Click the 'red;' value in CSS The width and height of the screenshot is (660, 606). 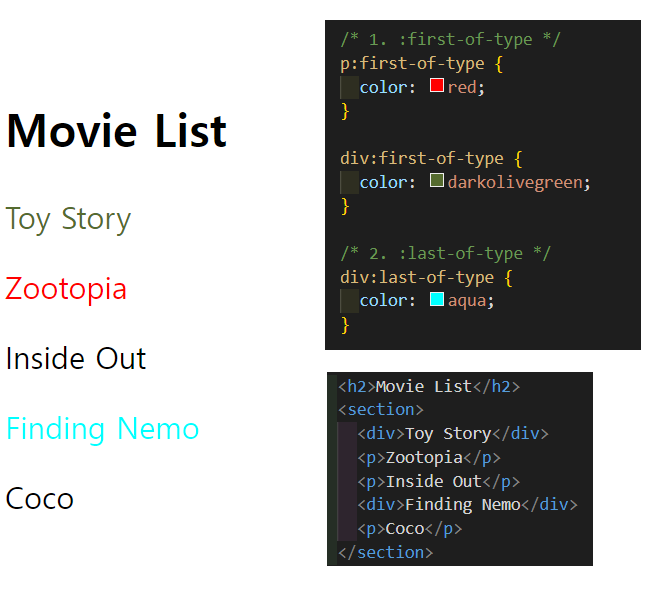(x=466, y=88)
